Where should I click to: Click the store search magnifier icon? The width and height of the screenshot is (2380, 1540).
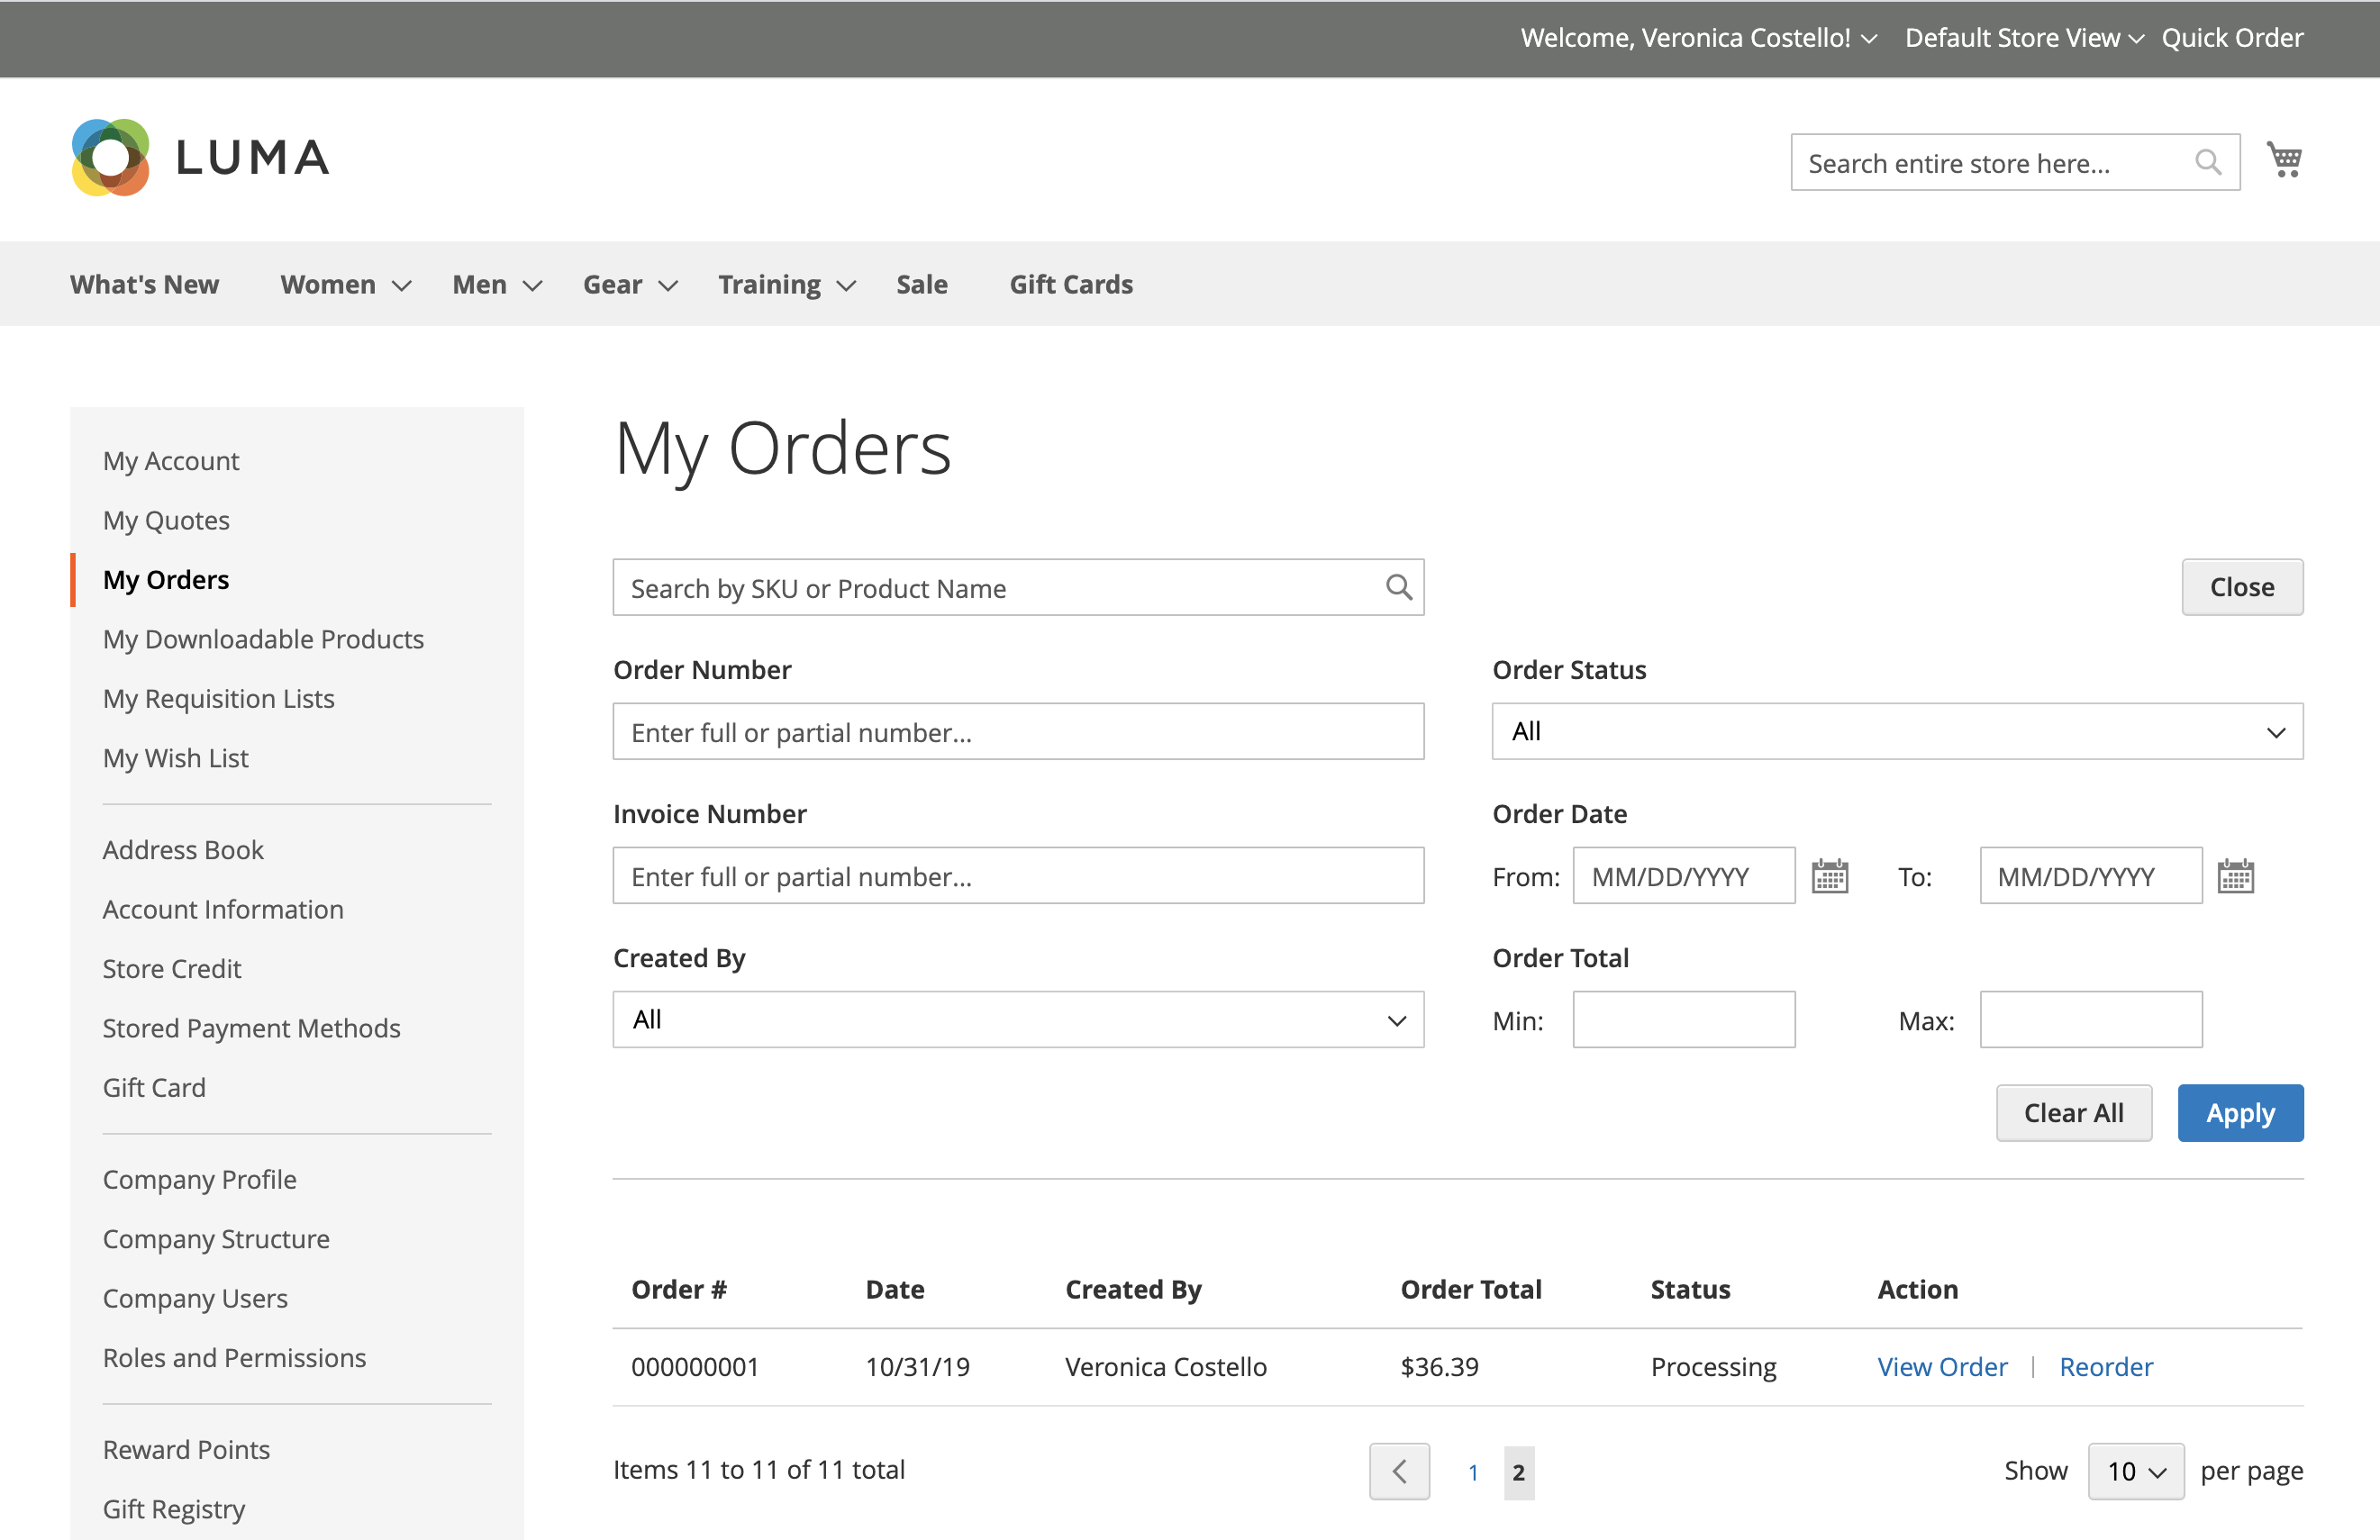coord(2208,162)
